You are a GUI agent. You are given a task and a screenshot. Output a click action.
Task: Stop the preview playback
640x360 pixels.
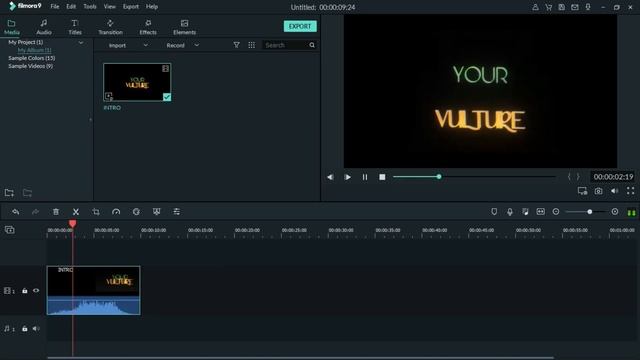tap(382, 177)
